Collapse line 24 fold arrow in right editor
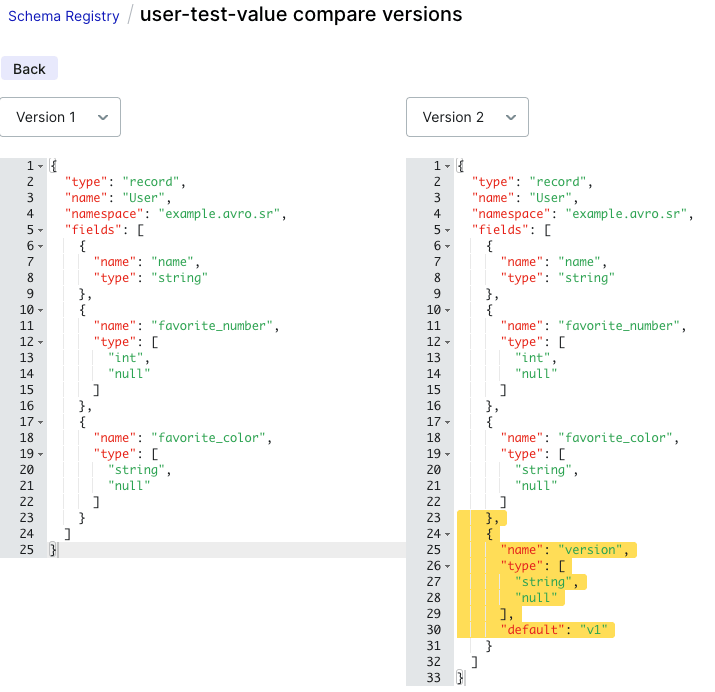 (x=447, y=534)
